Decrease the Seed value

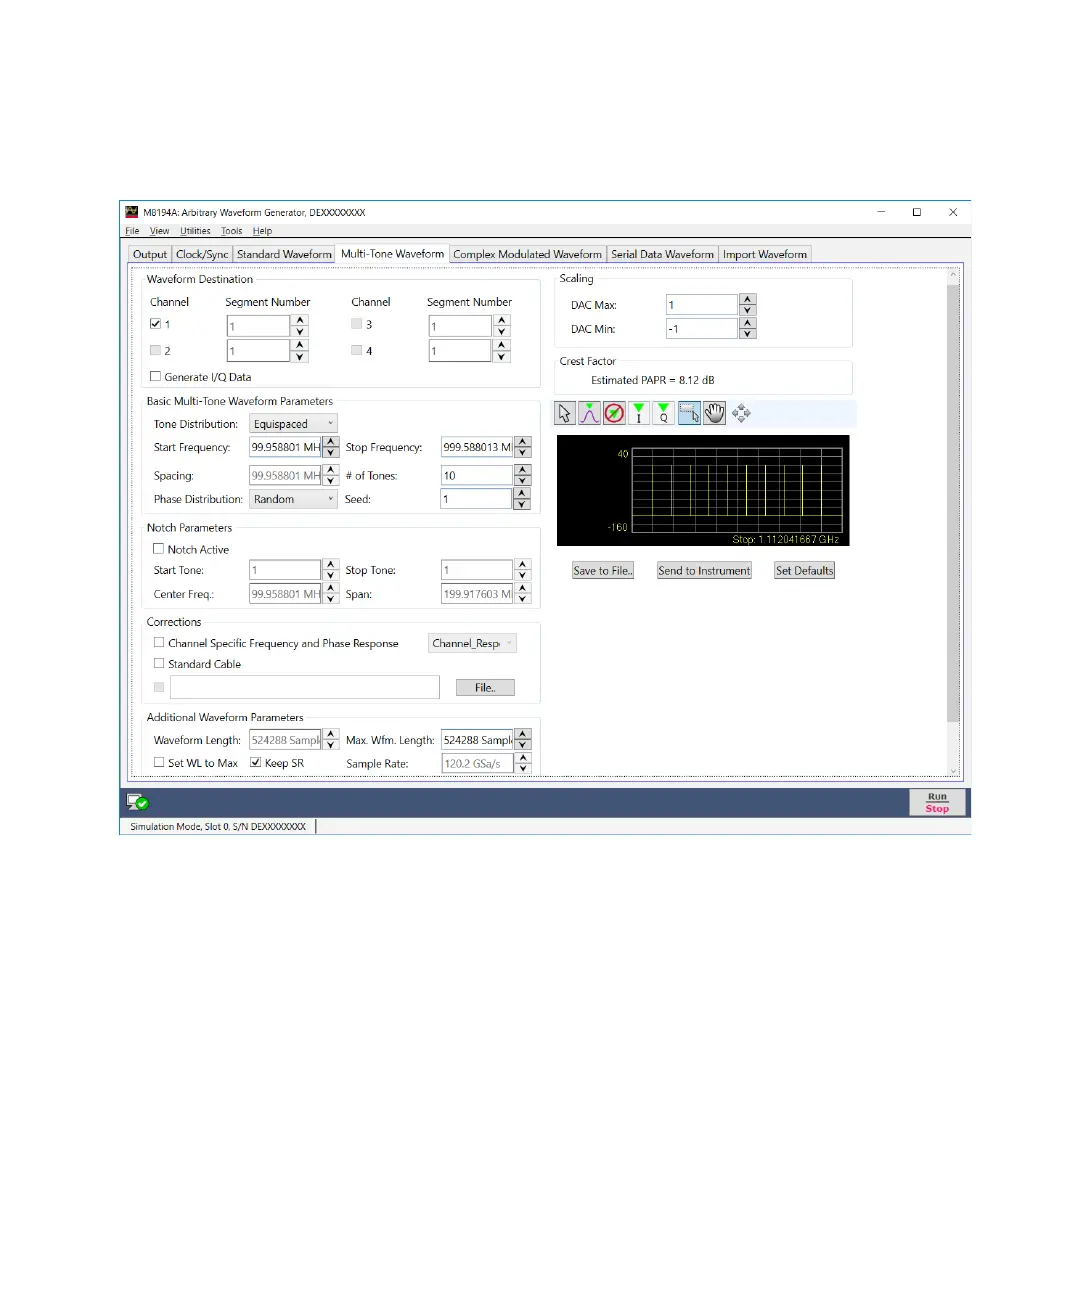(522, 504)
